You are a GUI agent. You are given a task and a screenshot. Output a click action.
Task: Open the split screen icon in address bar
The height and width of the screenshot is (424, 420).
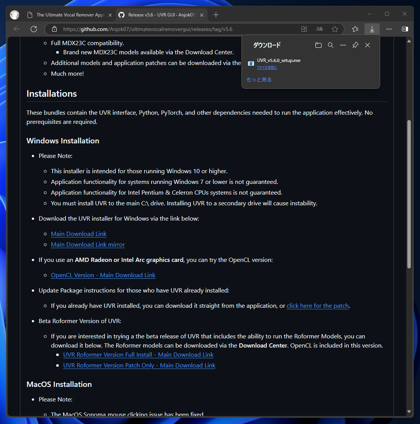[x=304, y=29]
